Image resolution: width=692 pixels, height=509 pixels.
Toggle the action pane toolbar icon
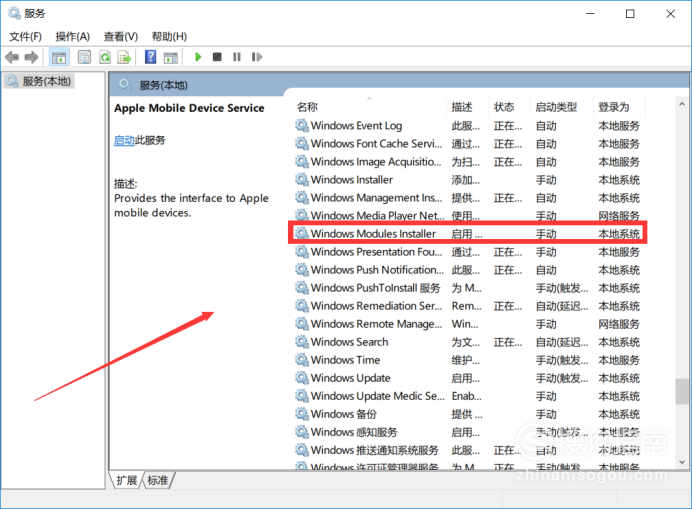coord(170,57)
